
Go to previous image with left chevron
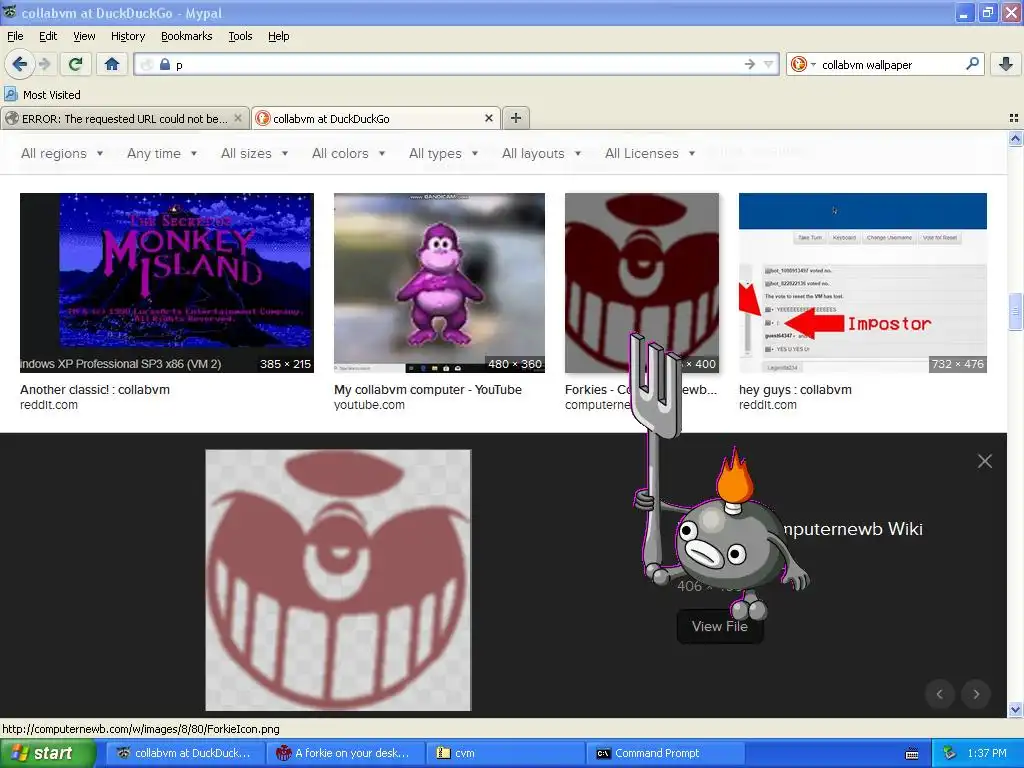[940, 694]
